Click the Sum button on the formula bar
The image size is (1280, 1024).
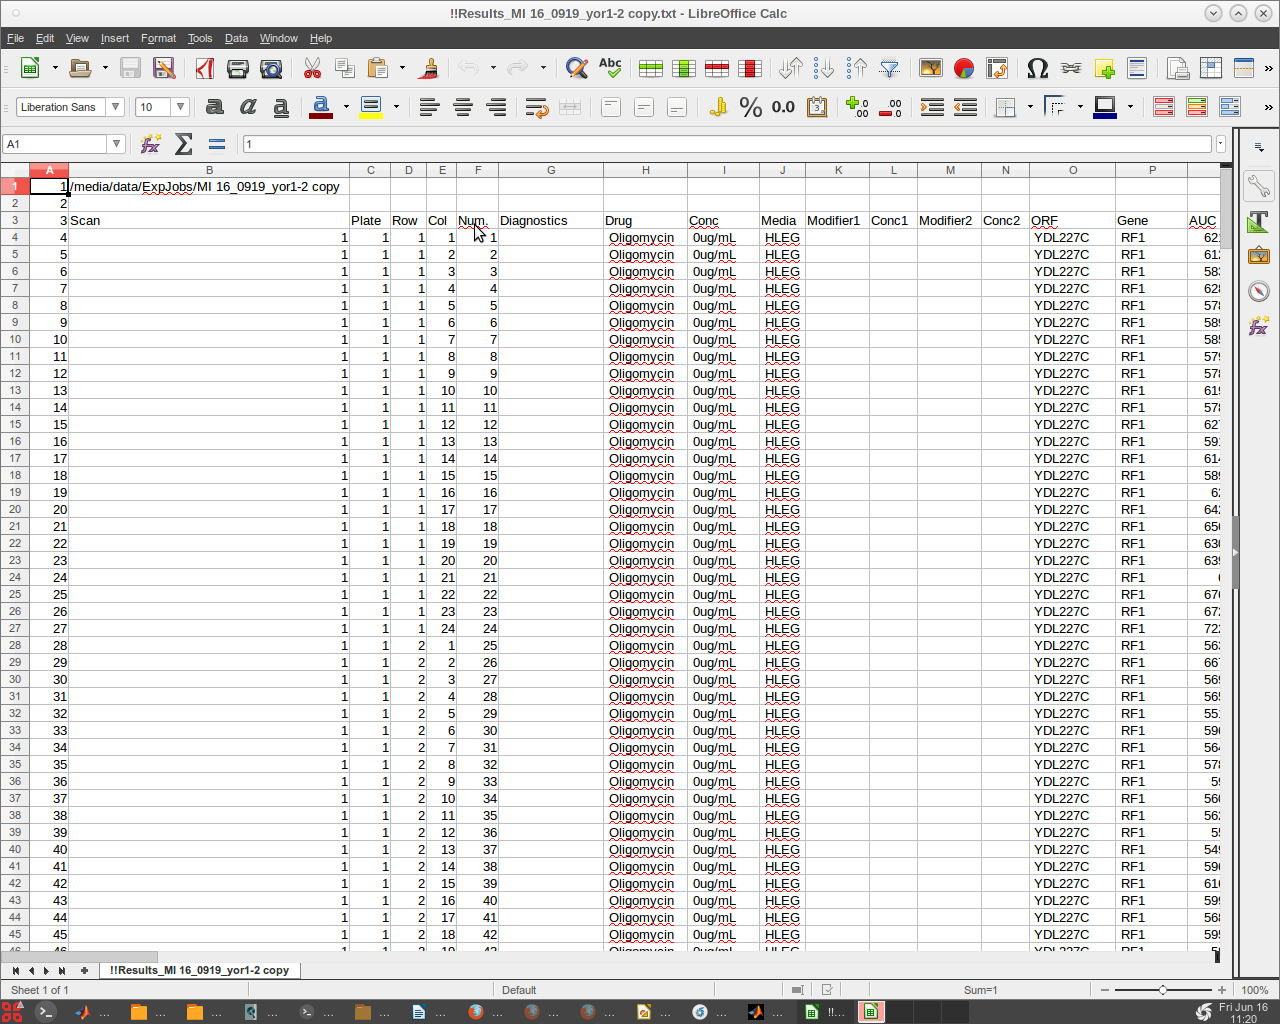pos(183,143)
